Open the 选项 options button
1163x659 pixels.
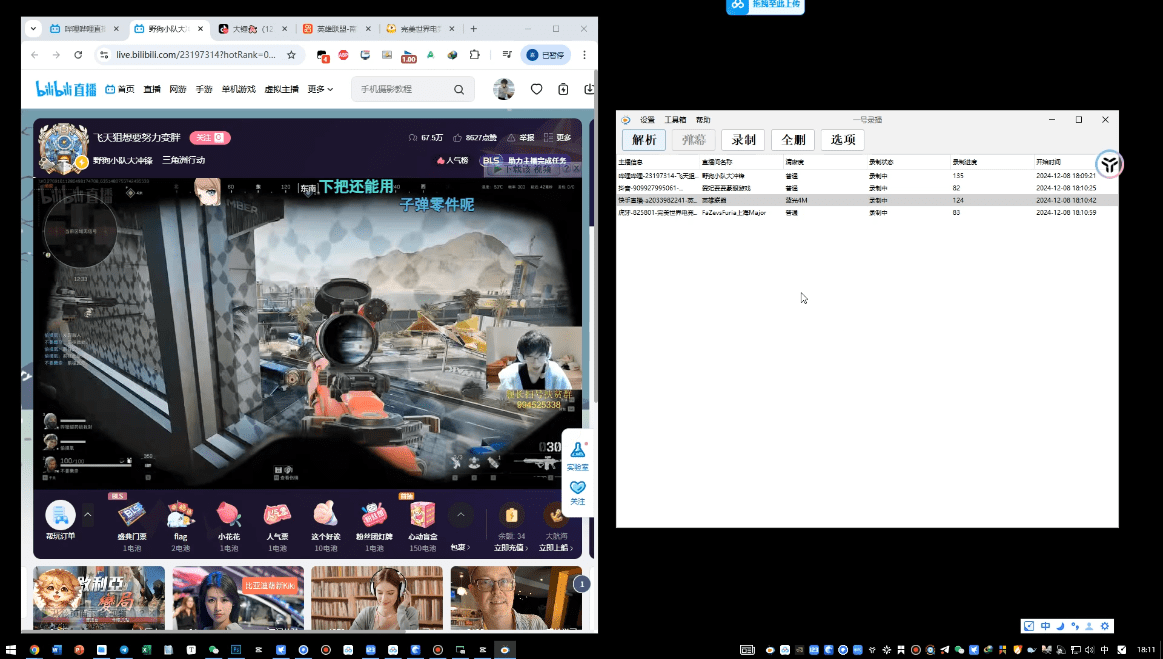pos(842,140)
